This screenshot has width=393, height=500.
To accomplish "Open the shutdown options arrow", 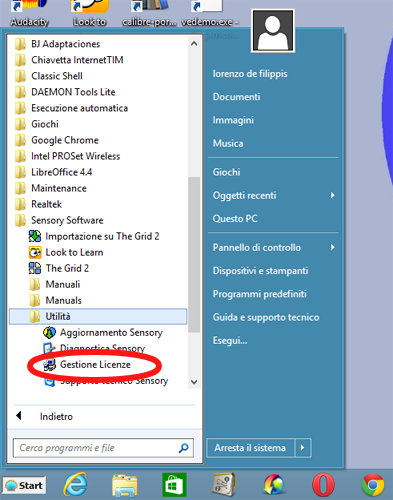I will coord(303,448).
